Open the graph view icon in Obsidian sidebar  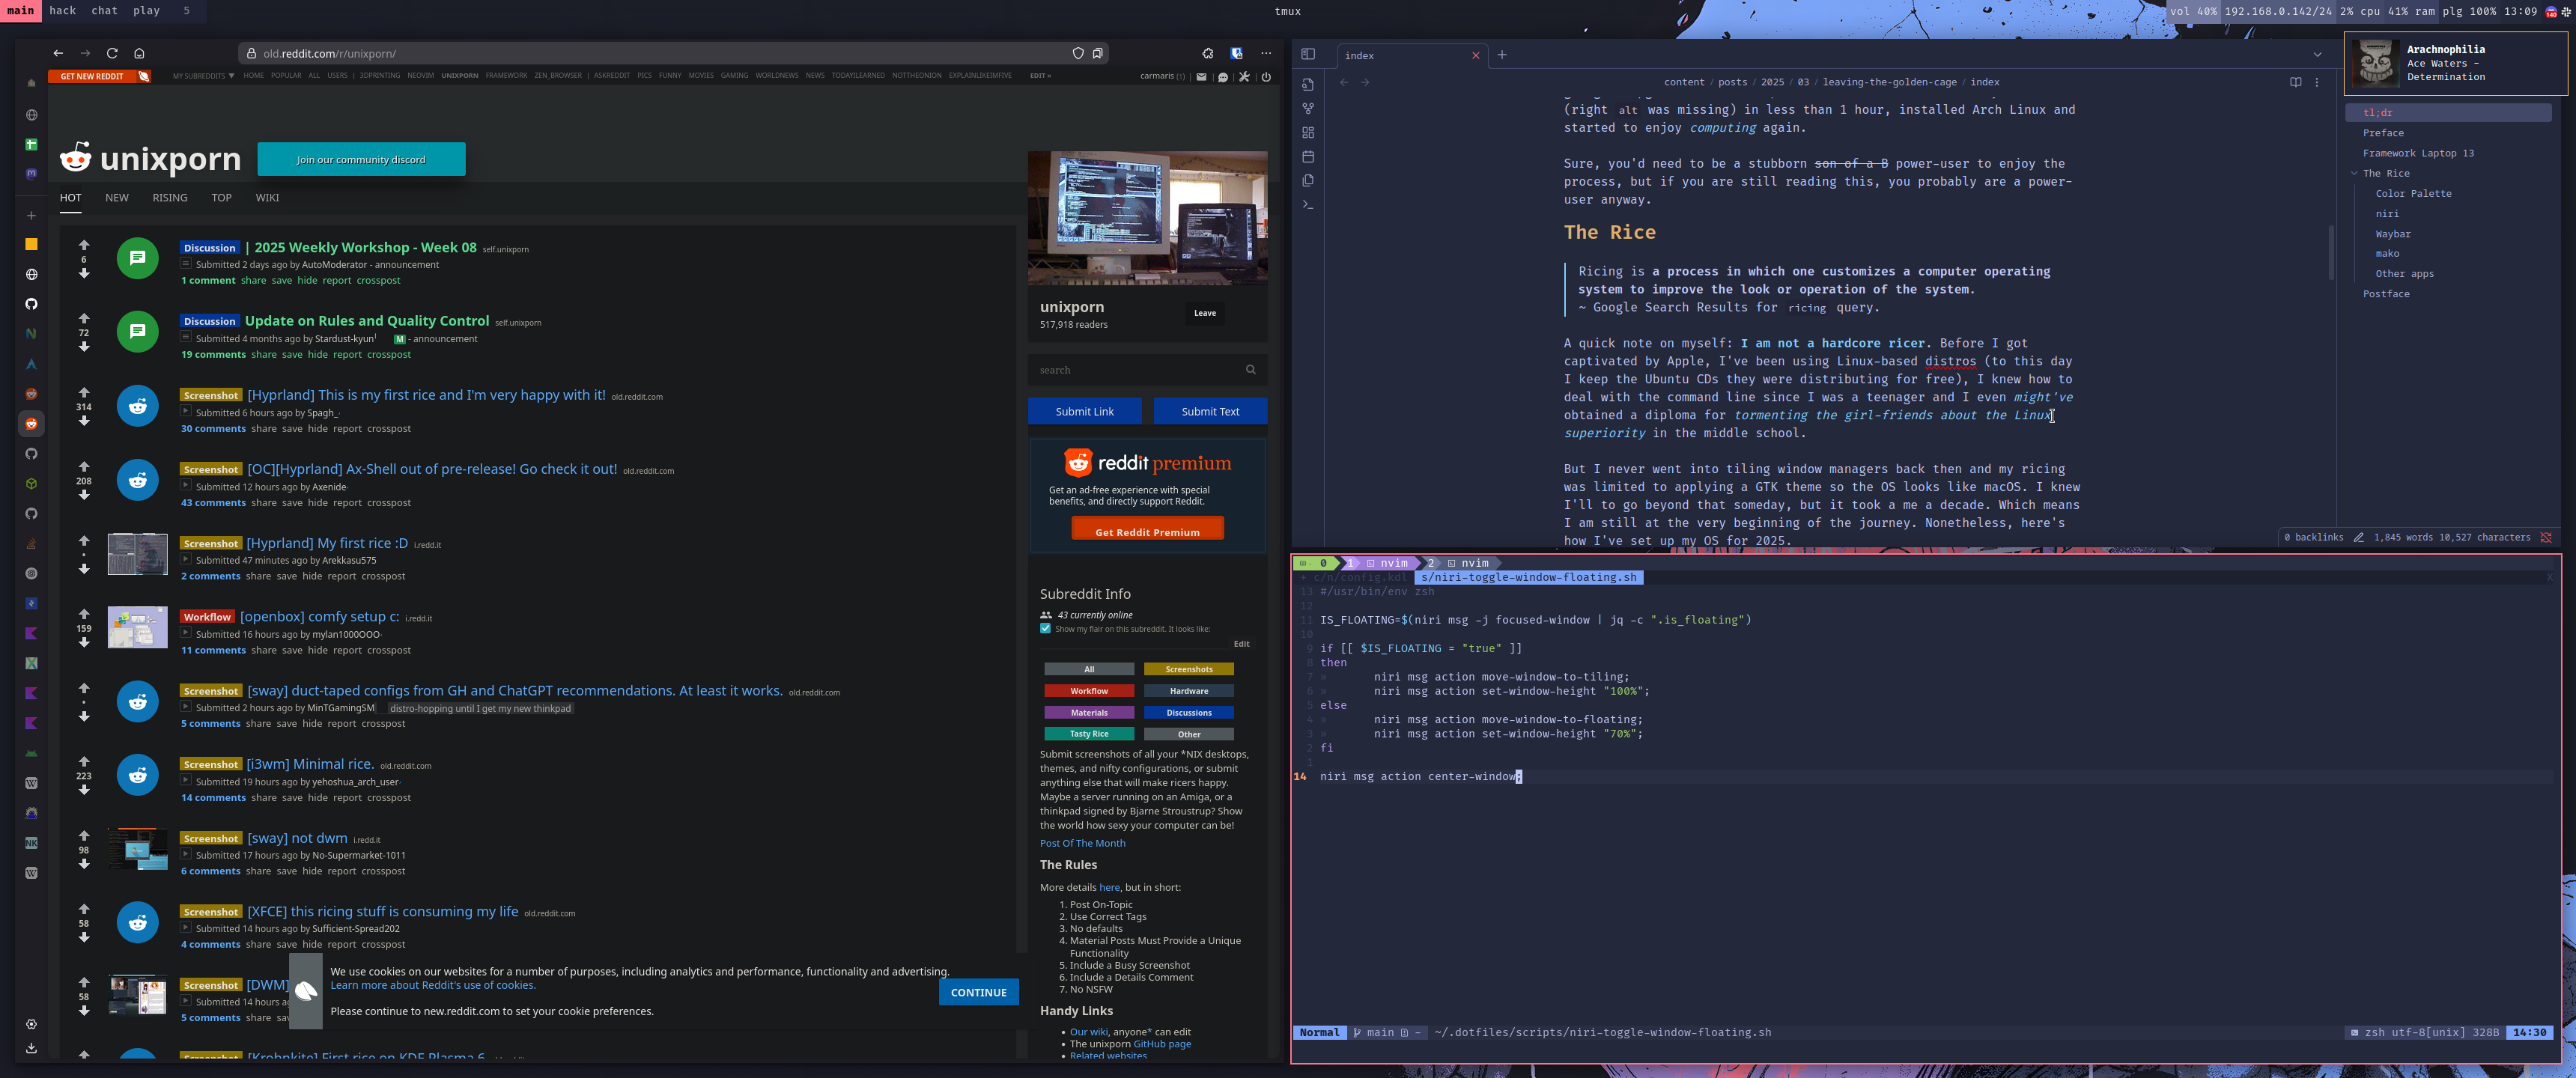[1307, 108]
